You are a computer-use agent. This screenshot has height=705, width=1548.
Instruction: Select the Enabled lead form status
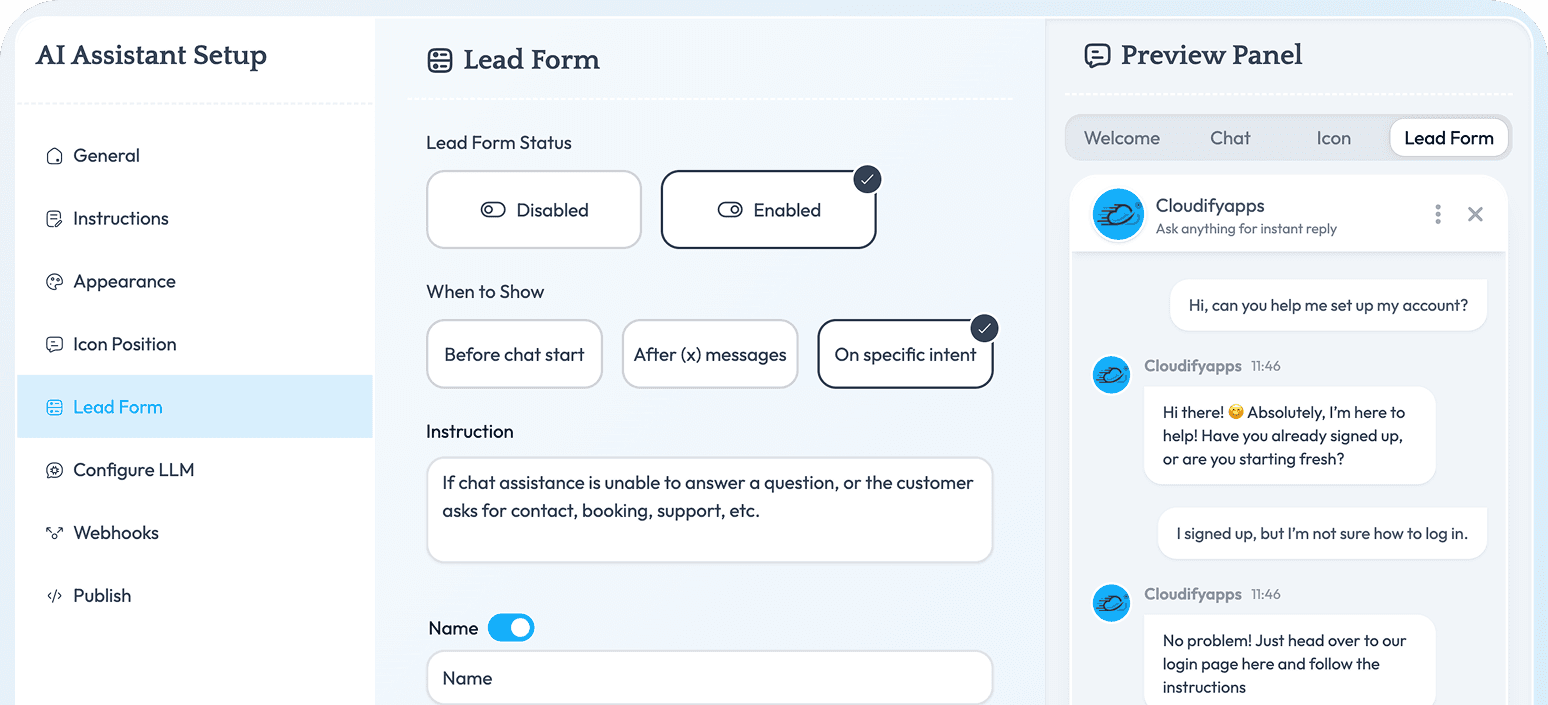pos(769,210)
